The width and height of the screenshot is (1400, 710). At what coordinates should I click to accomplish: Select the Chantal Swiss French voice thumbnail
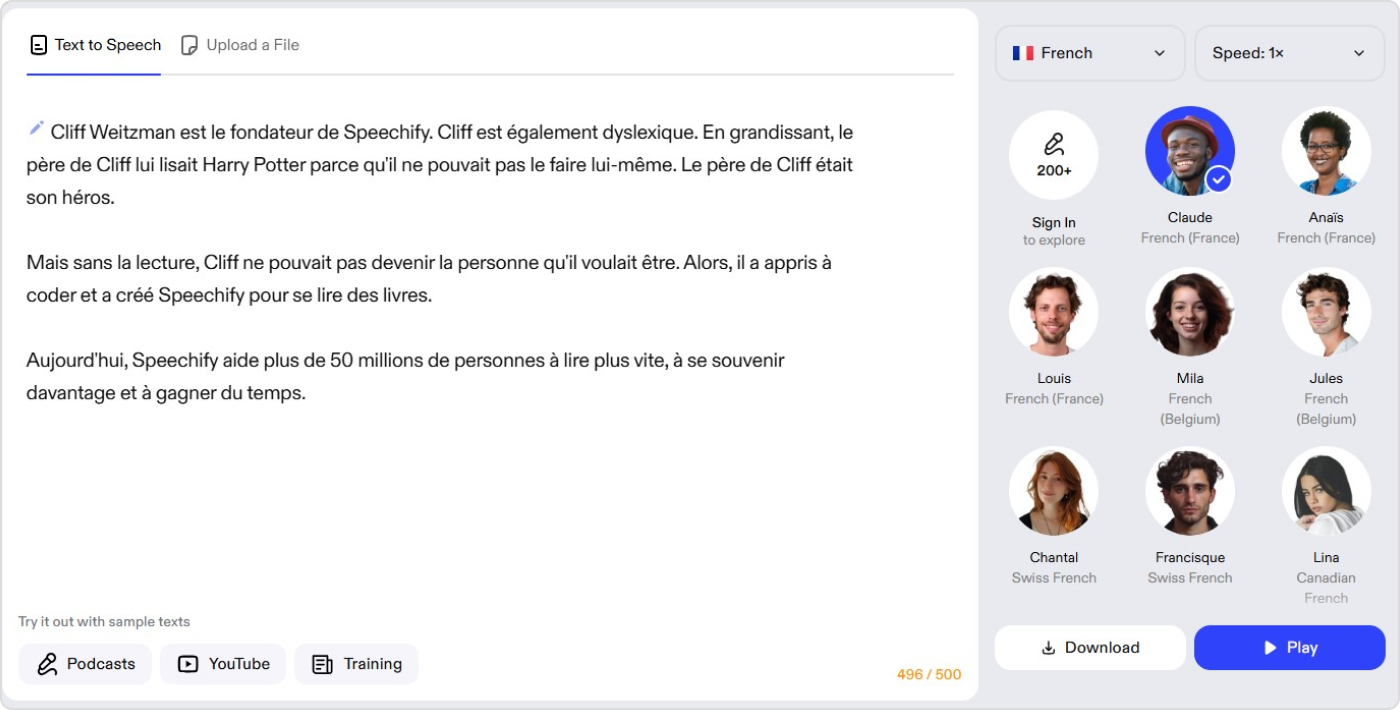1053,491
